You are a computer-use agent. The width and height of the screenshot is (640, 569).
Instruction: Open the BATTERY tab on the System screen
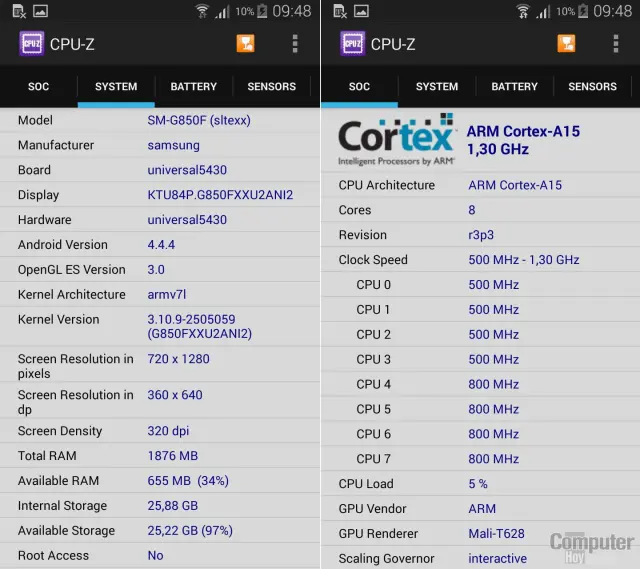pyautogui.click(x=193, y=87)
